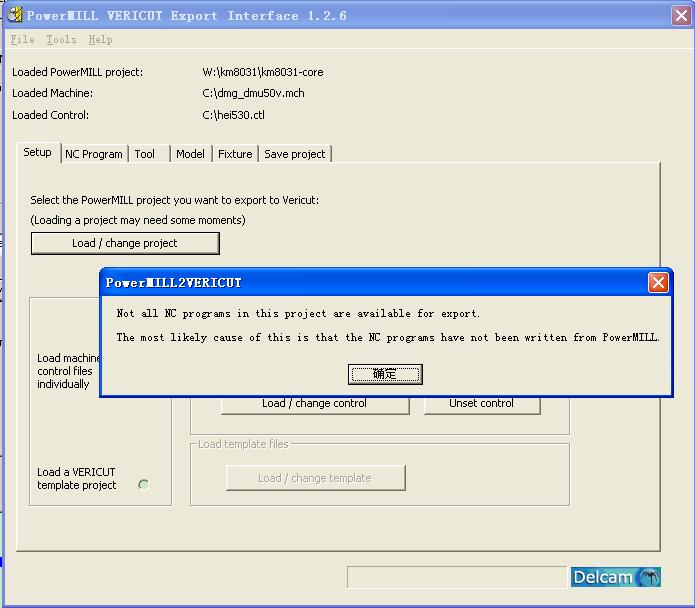
Task: Switch to the Model tab
Action: 190,154
